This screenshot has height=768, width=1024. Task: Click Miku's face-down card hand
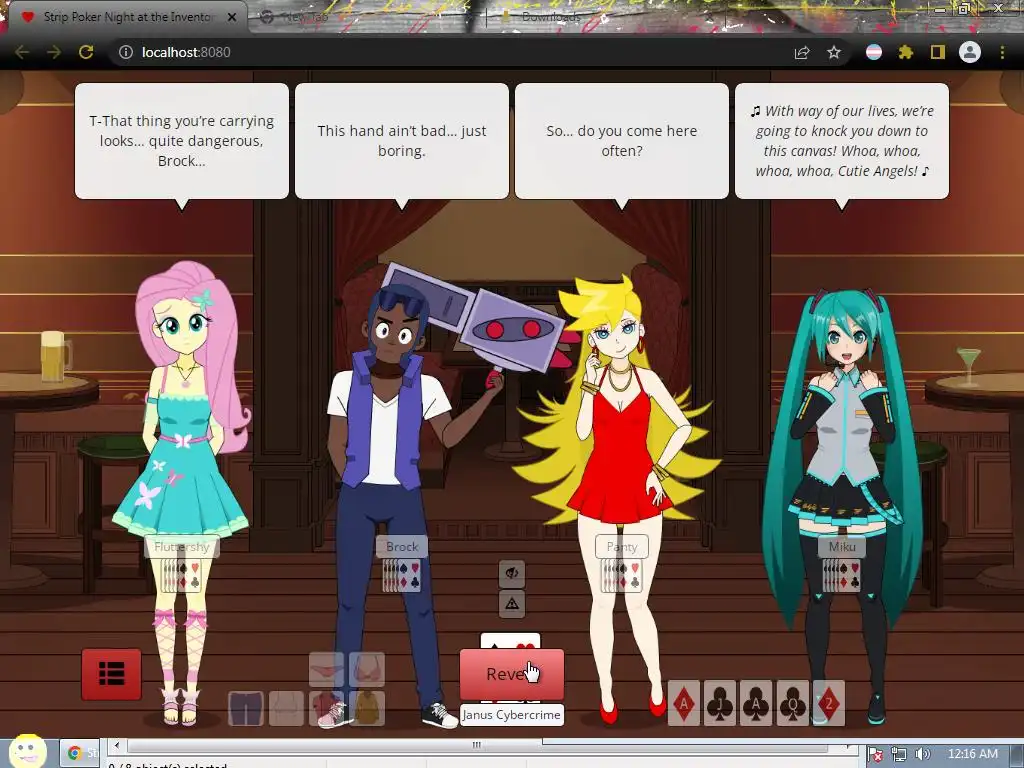pyautogui.click(x=842, y=575)
